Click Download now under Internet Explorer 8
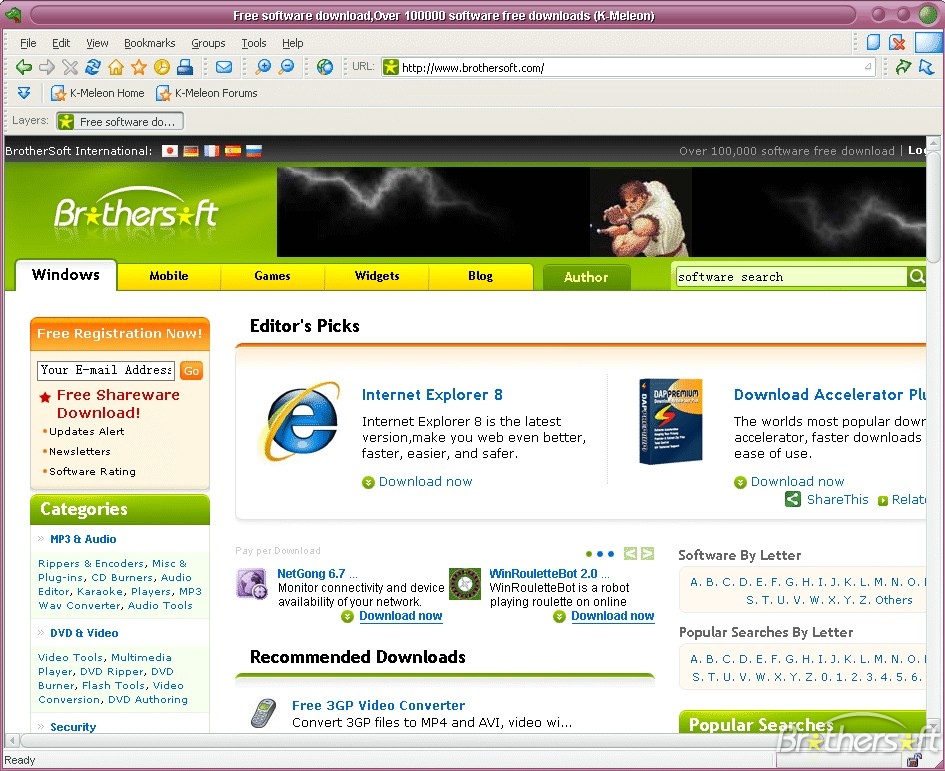Image resolution: width=945 pixels, height=771 pixels. [x=425, y=482]
